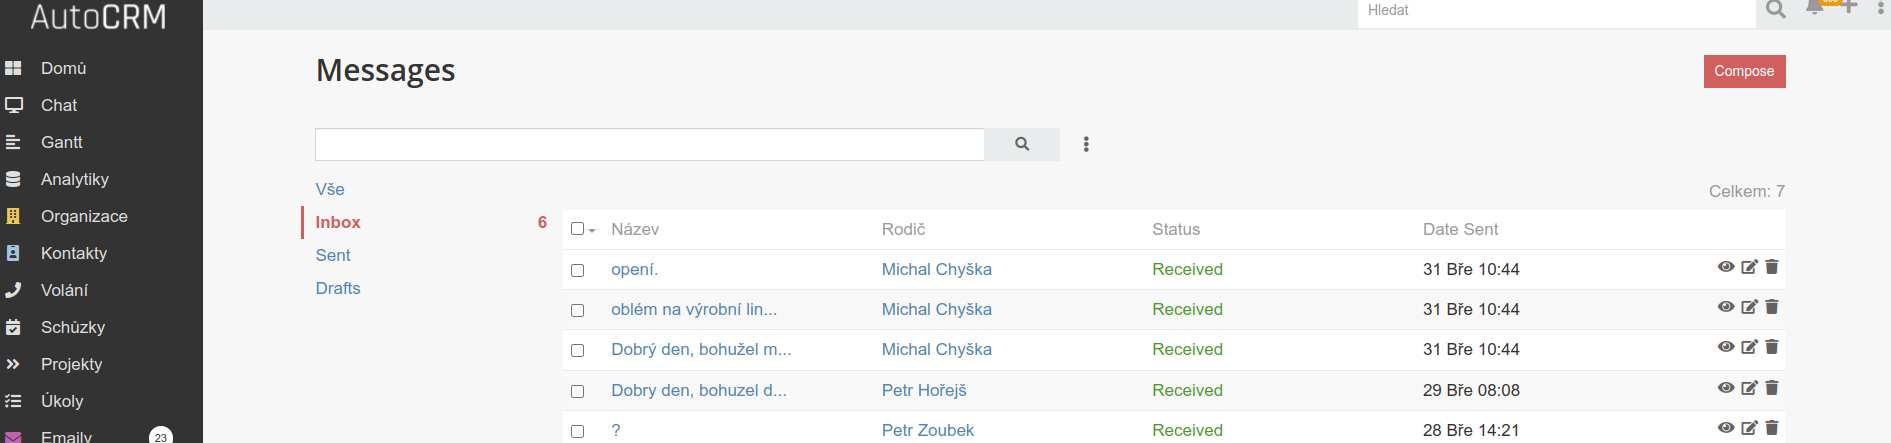The width and height of the screenshot is (1891, 443).
Task: Open the top-right vertical dots menu
Action: tap(1881, 8)
